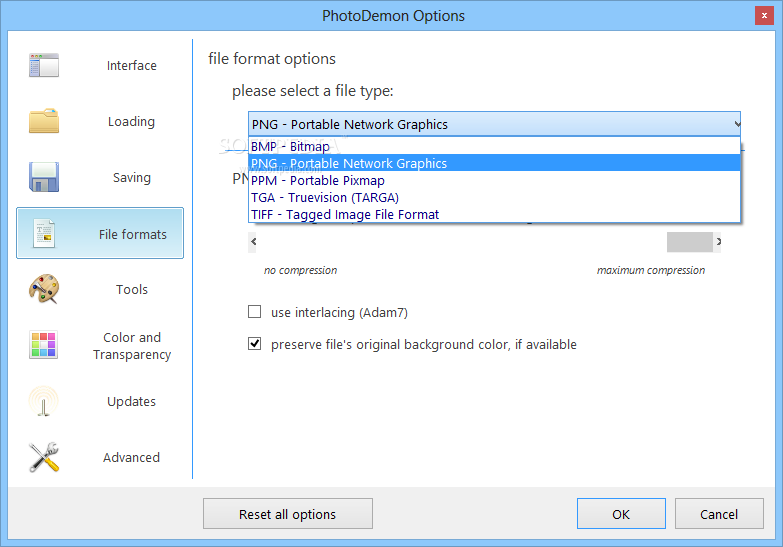The width and height of the screenshot is (783, 547).
Task: Select the Tools options section
Action: click(x=100, y=289)
